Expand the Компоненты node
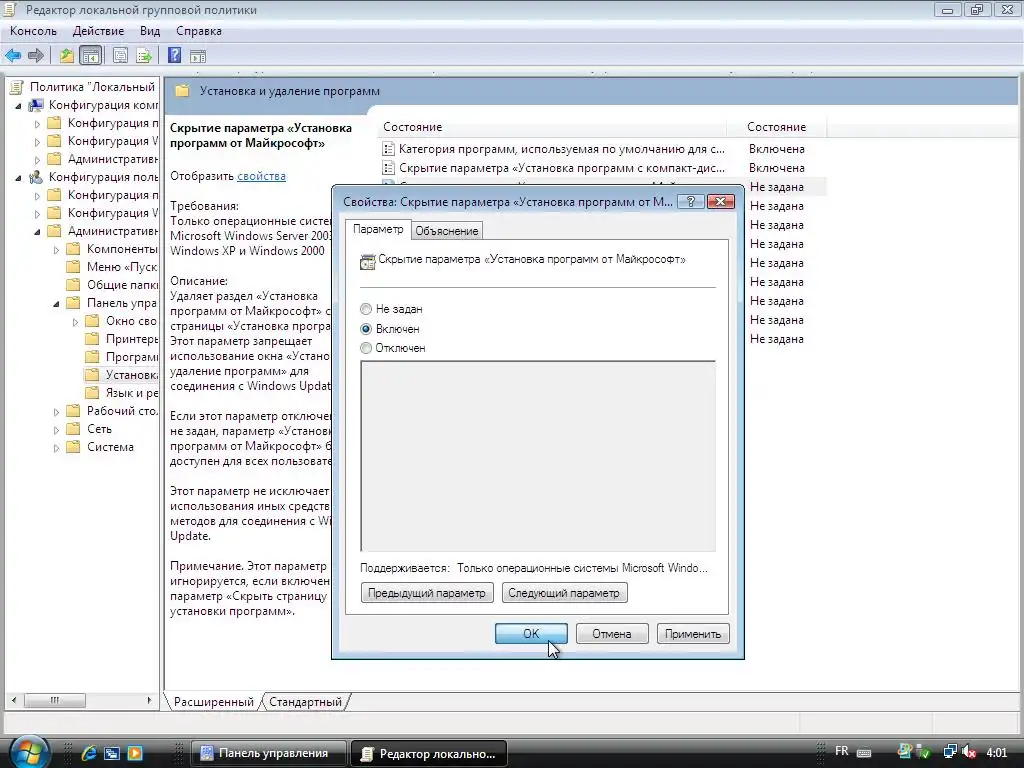The height and width of the screenshot is (768, 1024). tap(56, 249)
